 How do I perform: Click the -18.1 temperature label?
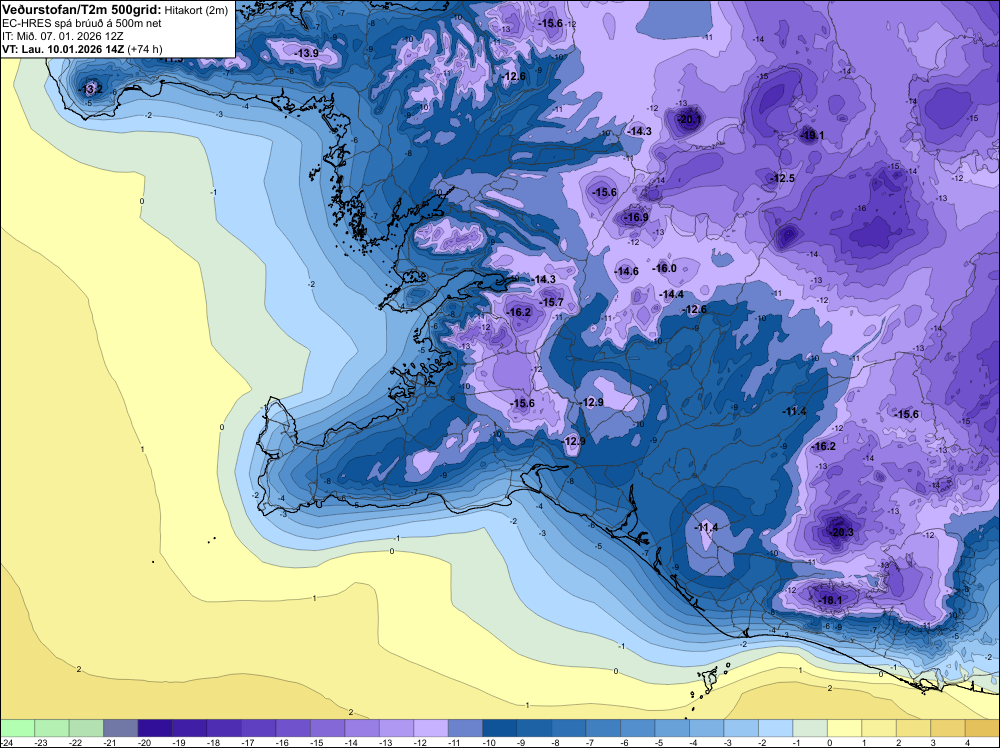coord(830,600)
